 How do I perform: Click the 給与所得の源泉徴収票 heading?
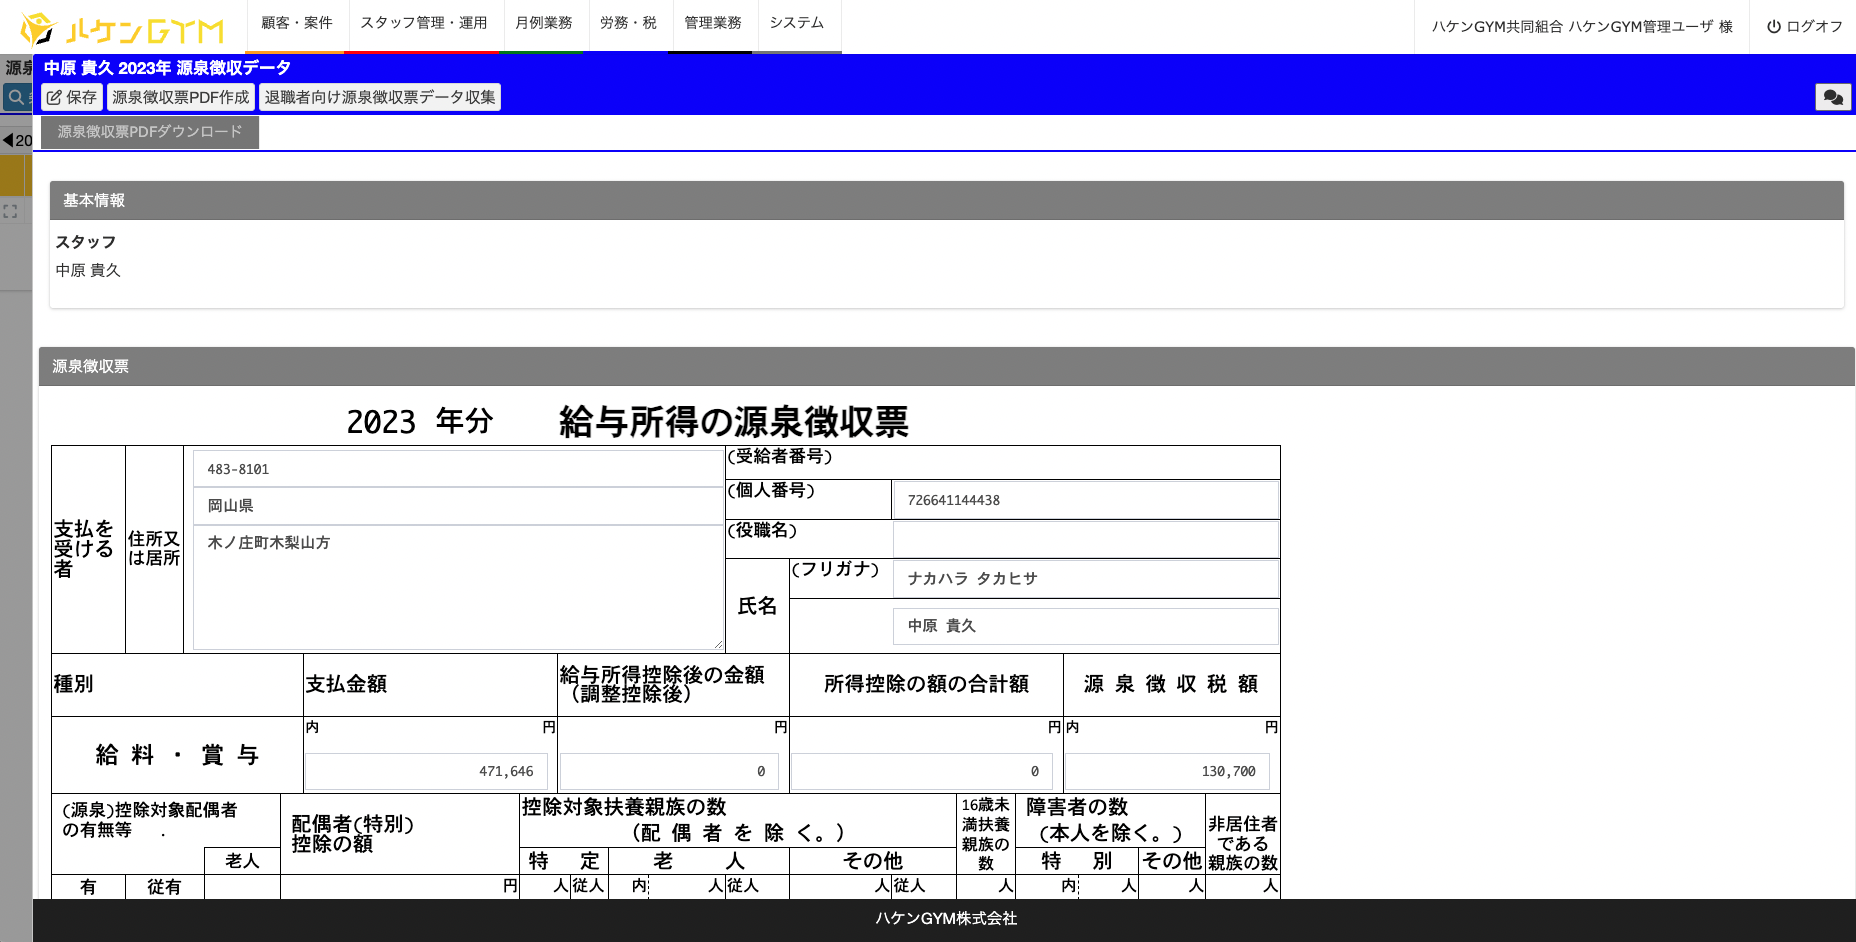click(x=734, y=422)
